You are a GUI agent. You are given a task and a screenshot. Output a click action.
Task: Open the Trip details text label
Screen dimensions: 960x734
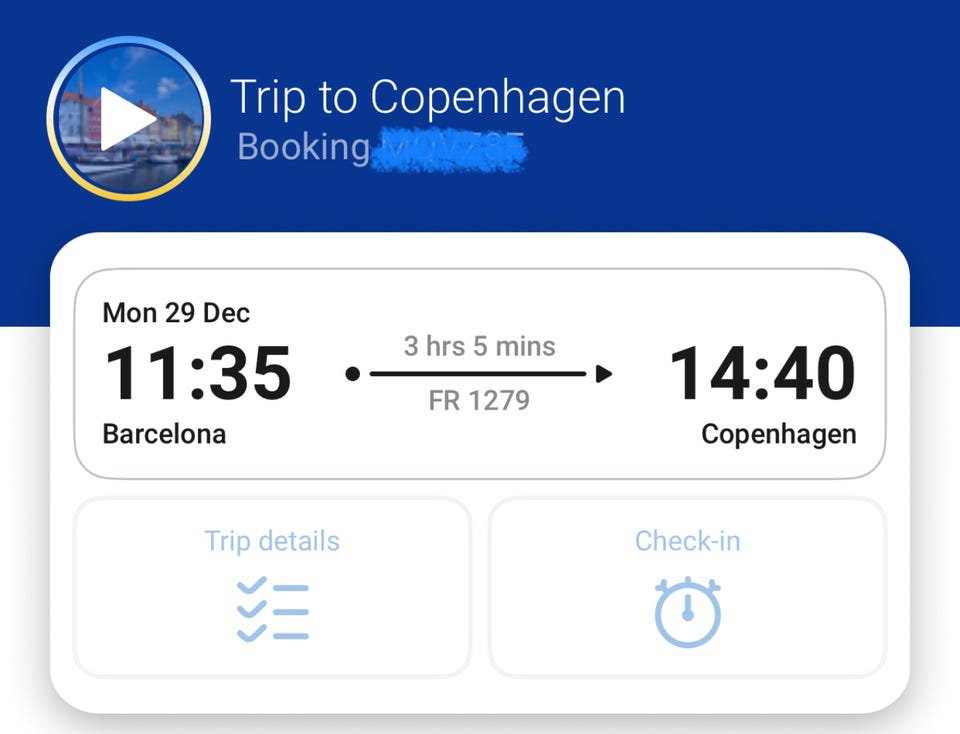(272, 541)
